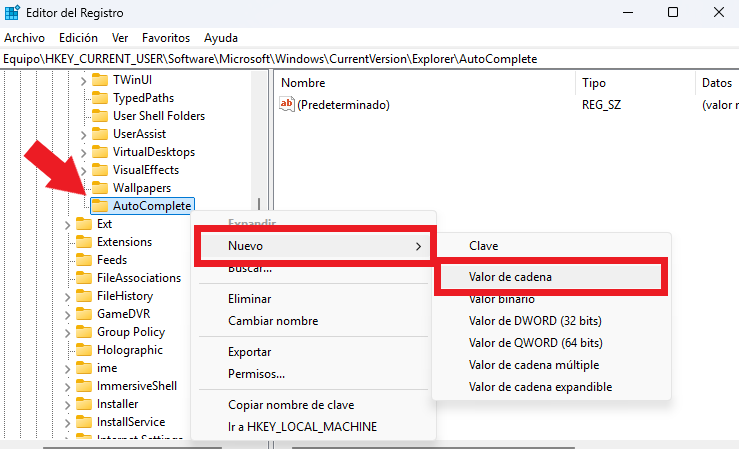Open the Nuevo submenu in context menu
This screenshot has width=739, height=449.
click(x=315, y=246)
